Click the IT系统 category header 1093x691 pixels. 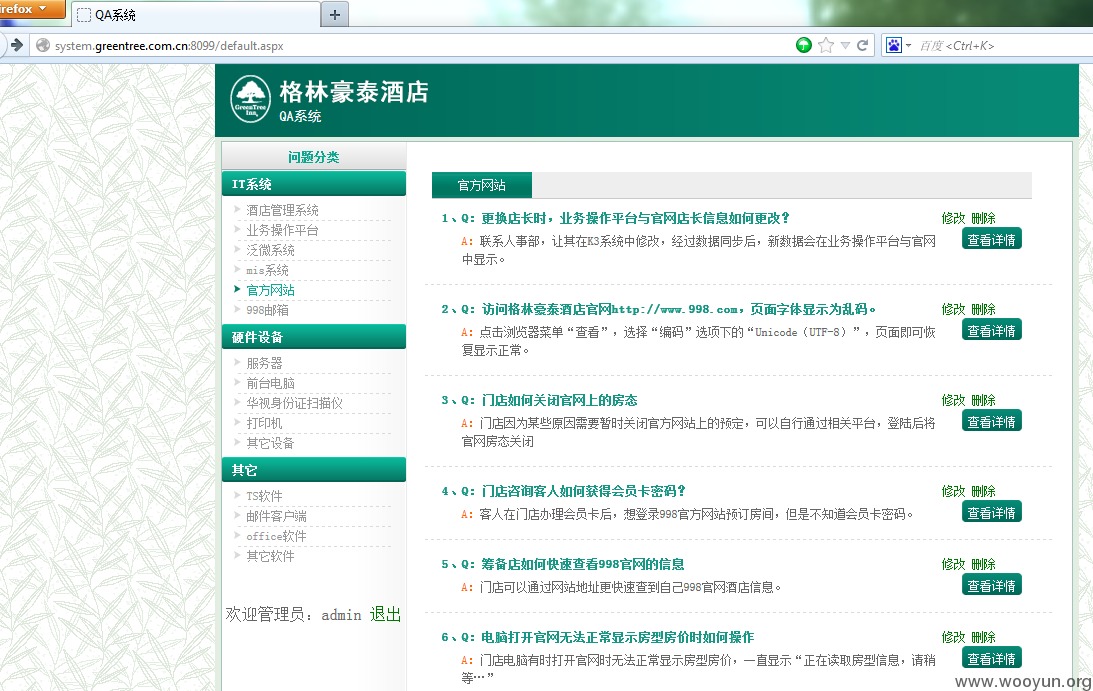[x=314, y=184]
